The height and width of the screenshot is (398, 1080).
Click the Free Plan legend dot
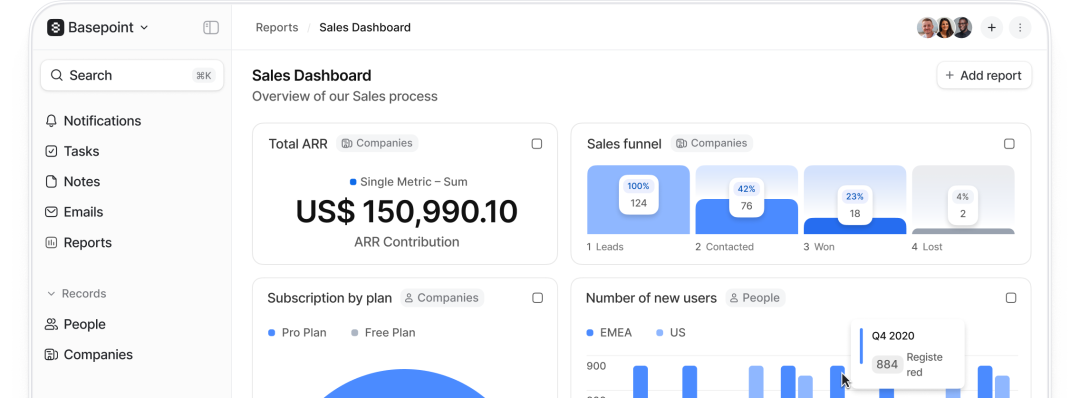coord(355,333)
